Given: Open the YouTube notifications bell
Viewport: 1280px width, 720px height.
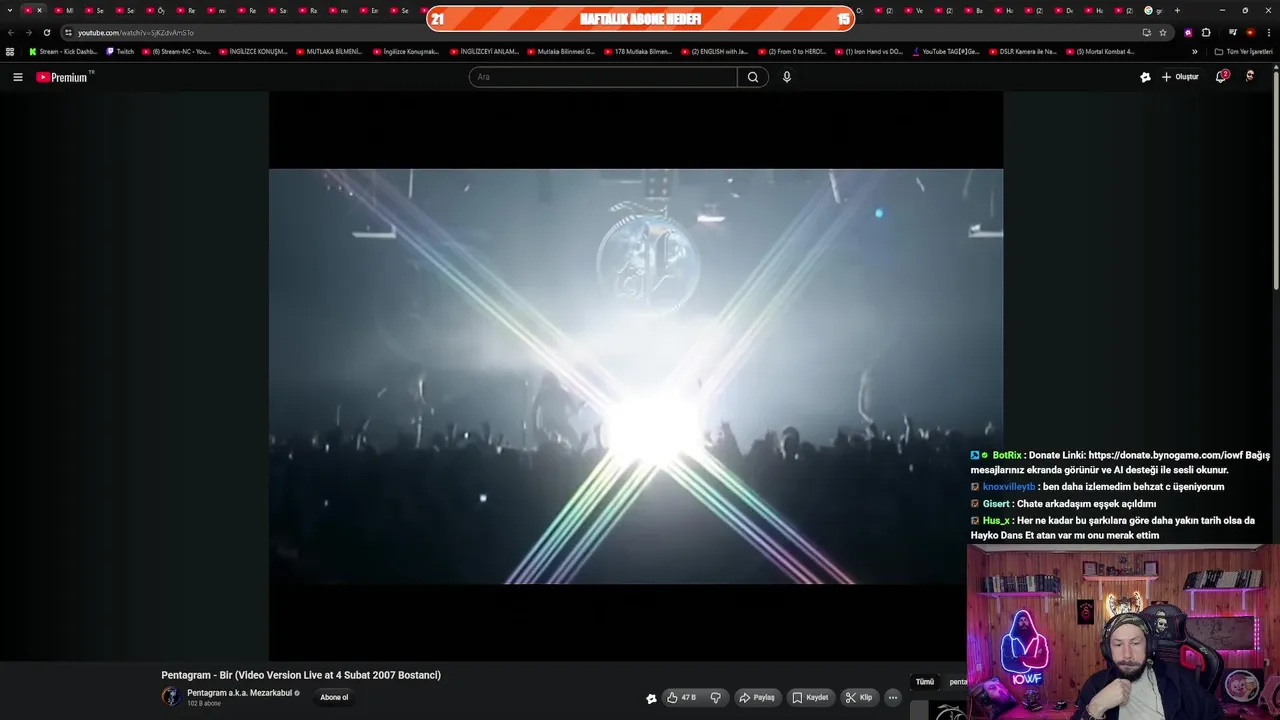Looking at the screenshot, I should (1221, 77).
